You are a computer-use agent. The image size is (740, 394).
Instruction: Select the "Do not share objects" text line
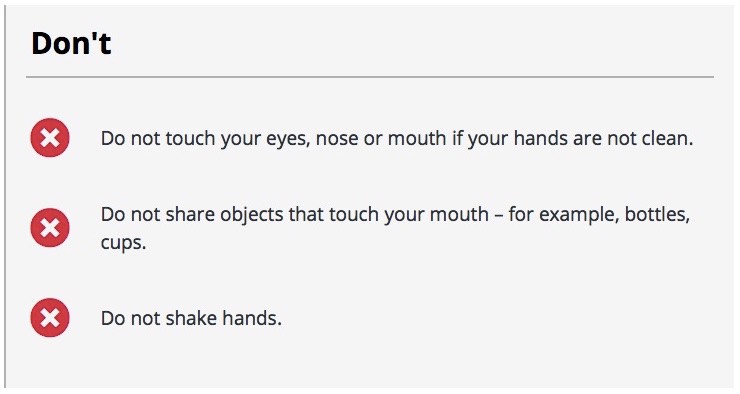[x=395, y=228]
